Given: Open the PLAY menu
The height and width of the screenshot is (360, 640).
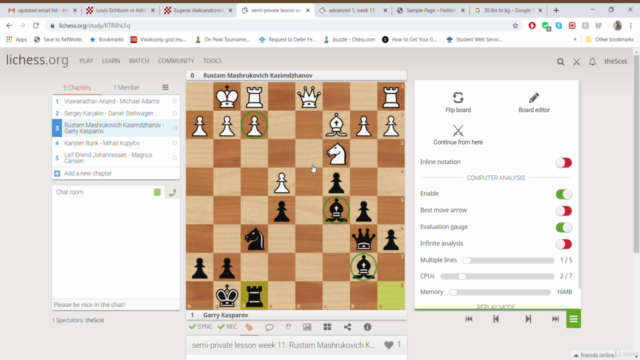Looking at the screenshot, I should point(86,61).
